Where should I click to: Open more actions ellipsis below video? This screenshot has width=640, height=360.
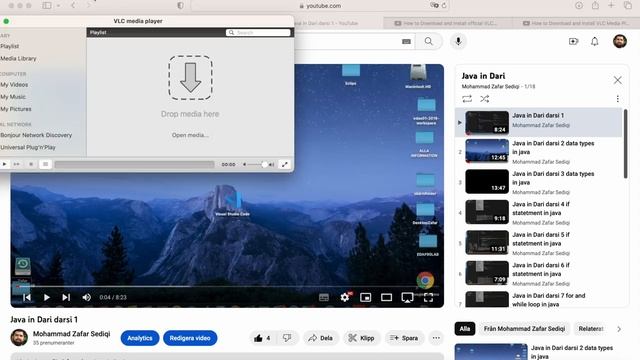tap(436, 338)
